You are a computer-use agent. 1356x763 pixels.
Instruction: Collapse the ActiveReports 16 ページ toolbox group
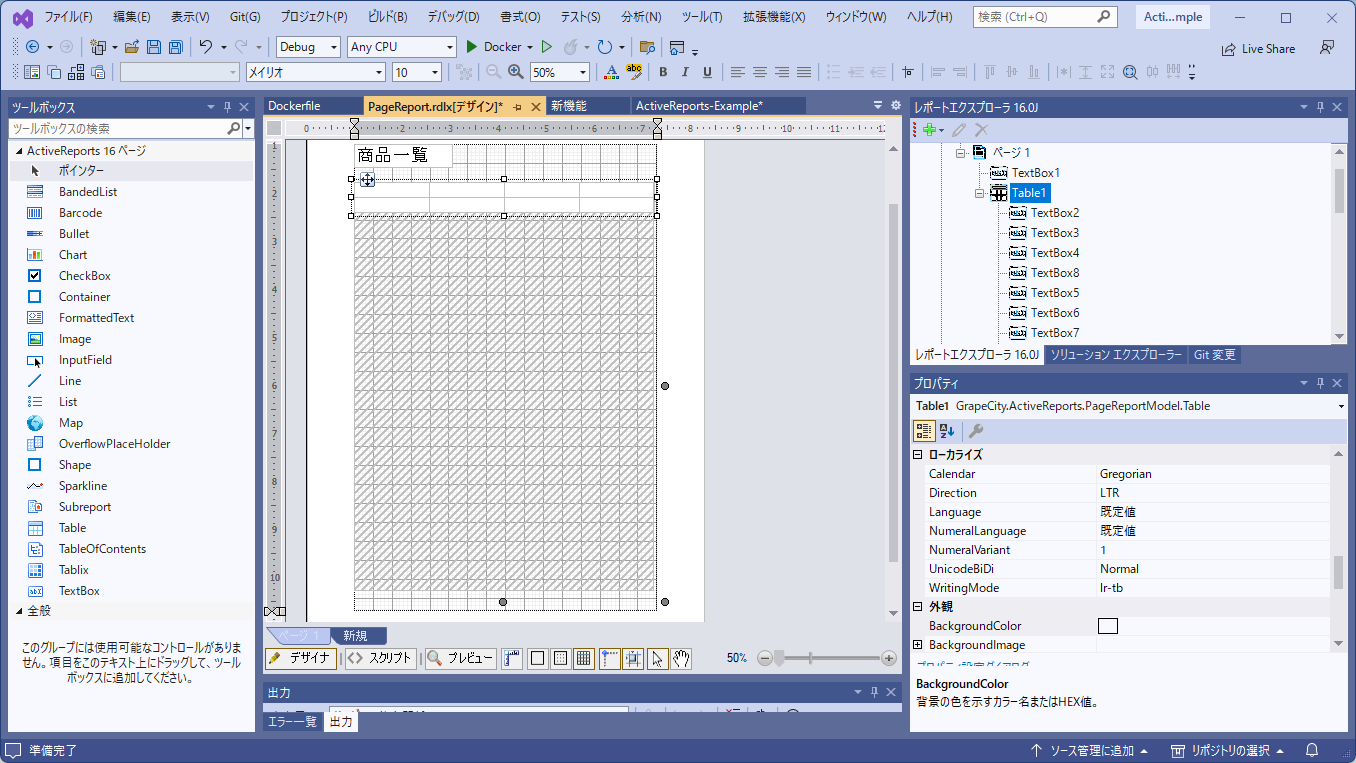[19, 151]
